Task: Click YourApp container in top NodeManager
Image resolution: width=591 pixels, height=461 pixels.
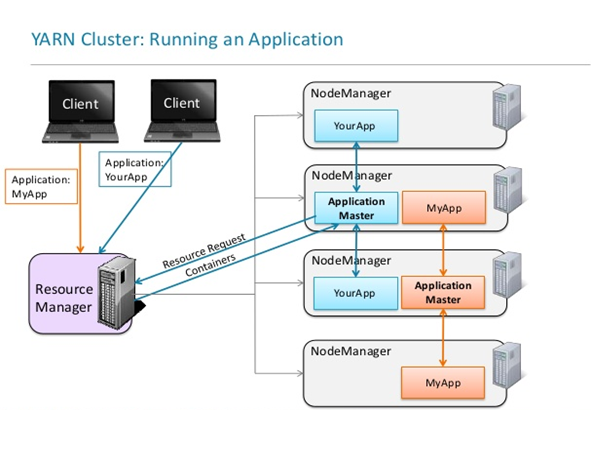Action: pyautogui.click(x=356, y=126)
